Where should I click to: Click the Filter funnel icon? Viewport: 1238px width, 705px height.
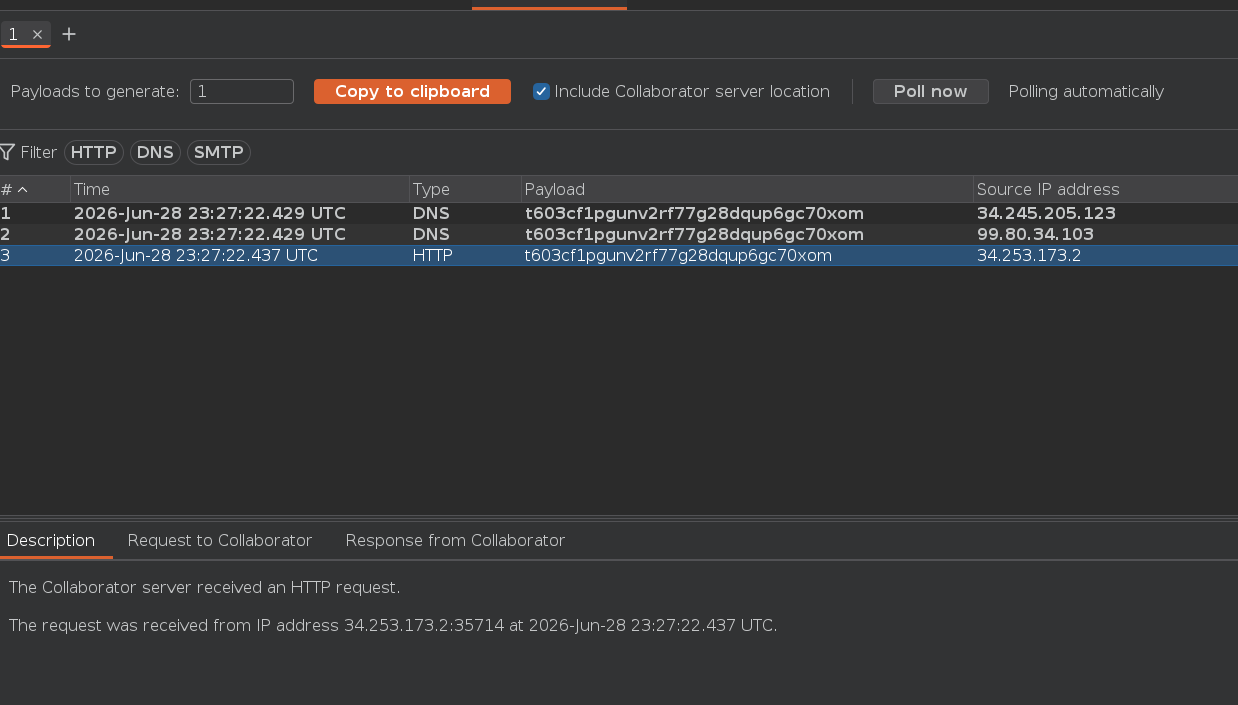click(8, 153)
